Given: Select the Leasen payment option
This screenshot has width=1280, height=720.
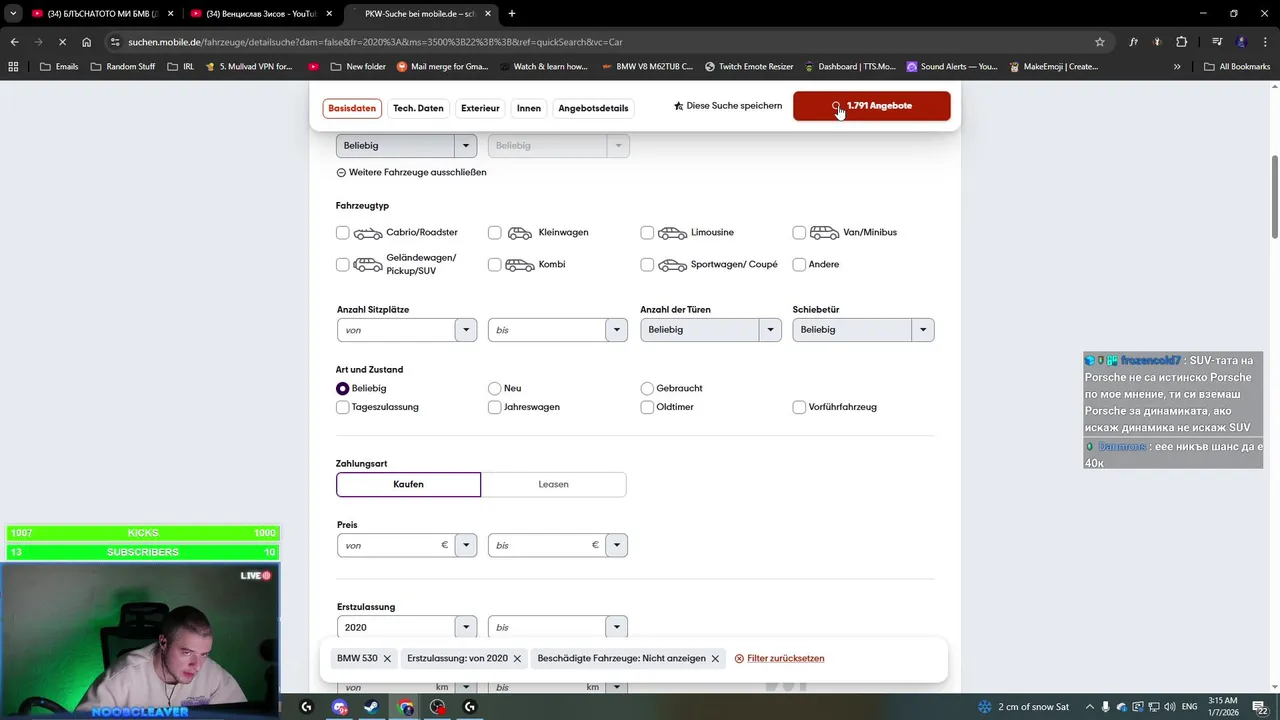Looking at the screenshot, I should [553, 484].
